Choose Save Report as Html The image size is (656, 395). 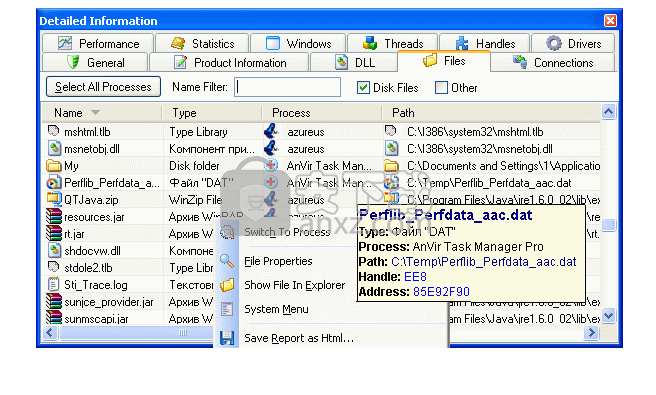(299, 338)
